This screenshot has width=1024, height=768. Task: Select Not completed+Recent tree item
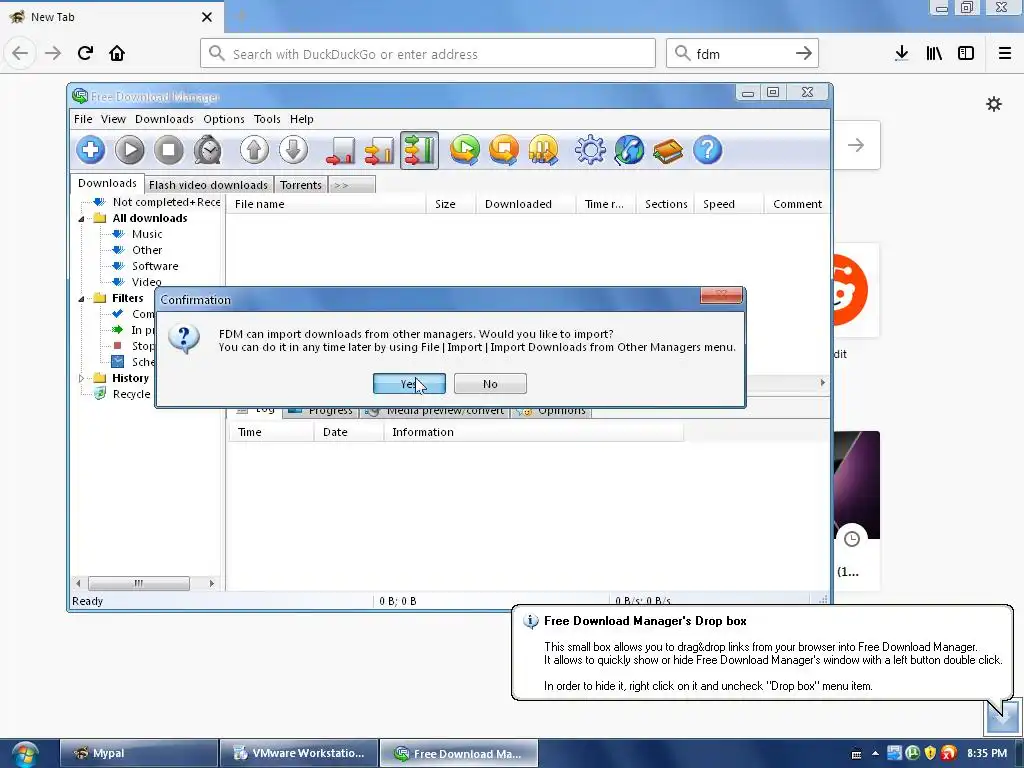tap(167, 202)
